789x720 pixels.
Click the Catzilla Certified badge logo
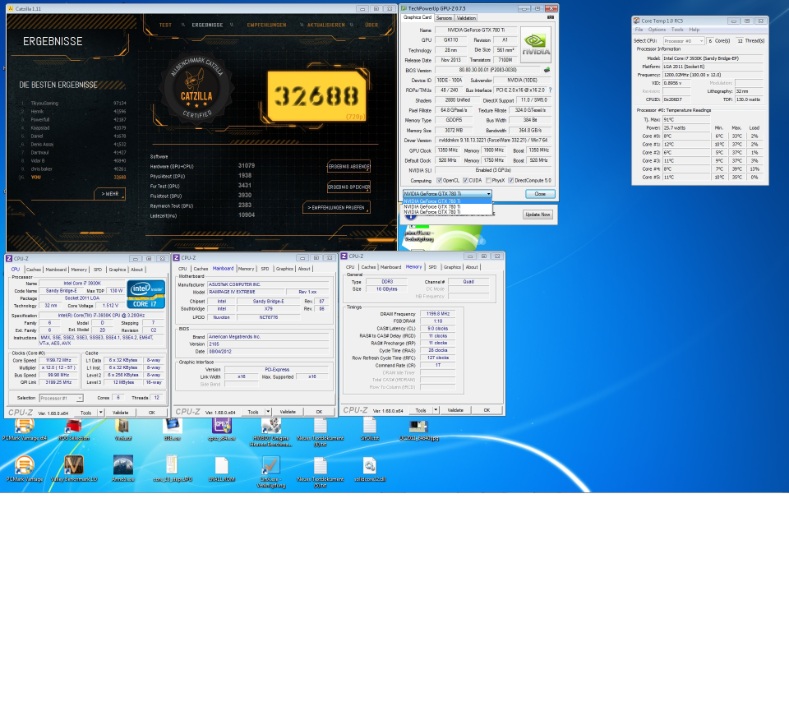196,93
